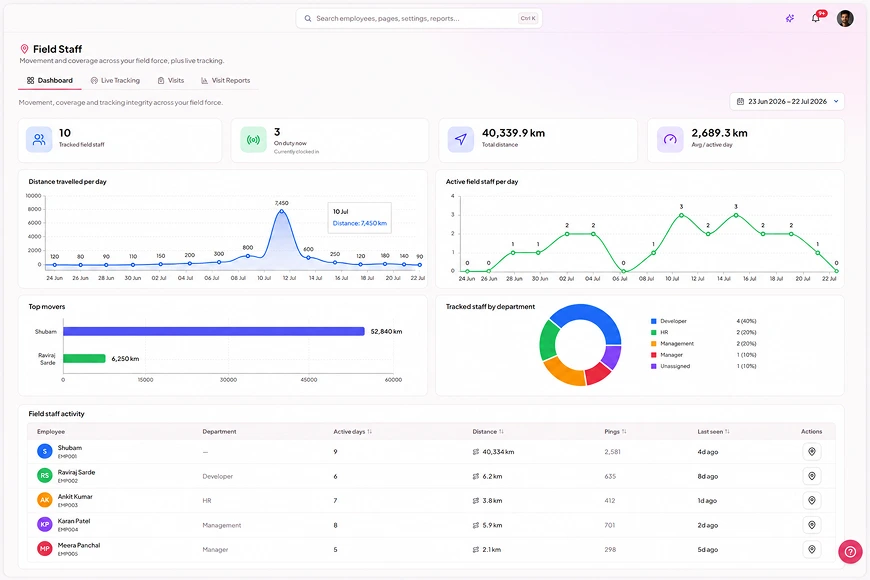Viewport: 870px width, 580px height.
Task: Click the Shubam avatar in activity table
Action: coord(45,451)
